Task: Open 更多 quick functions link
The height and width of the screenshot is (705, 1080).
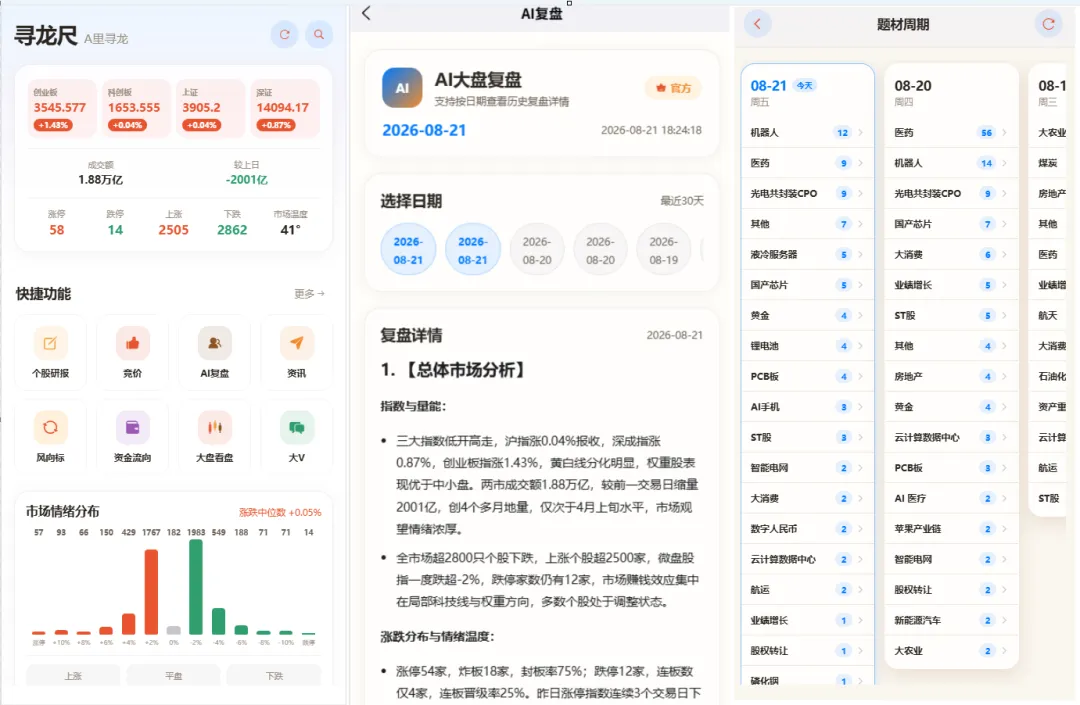Action: click(x=309, y=294)
